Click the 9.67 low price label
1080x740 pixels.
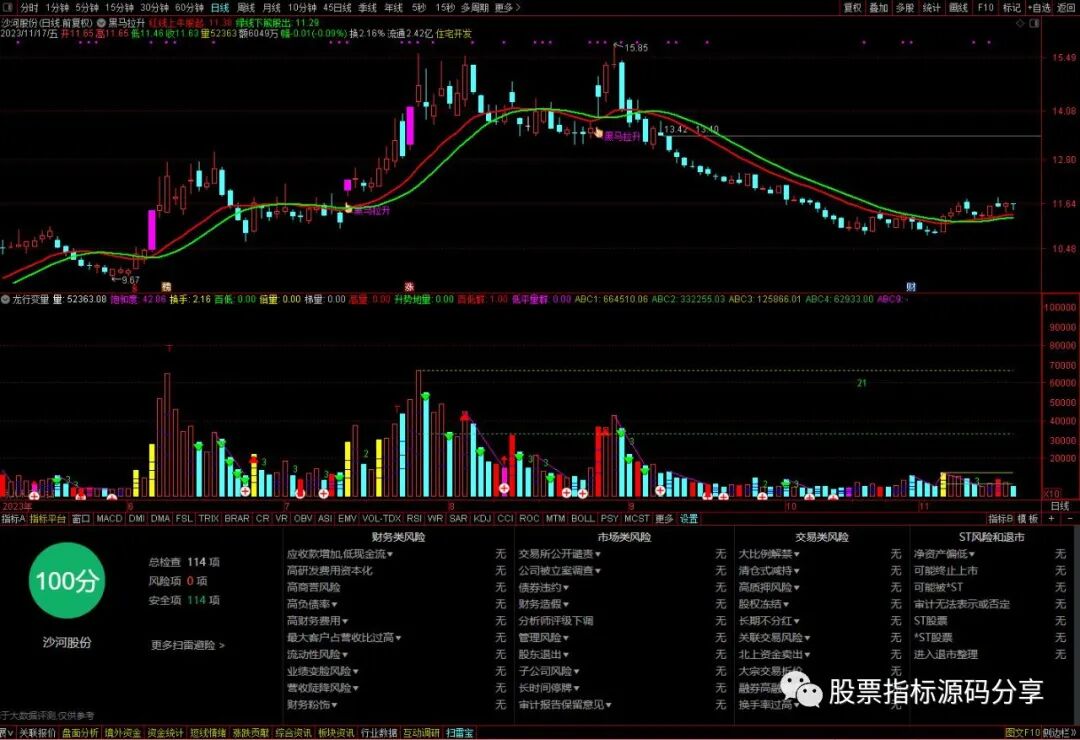[129, 280]
